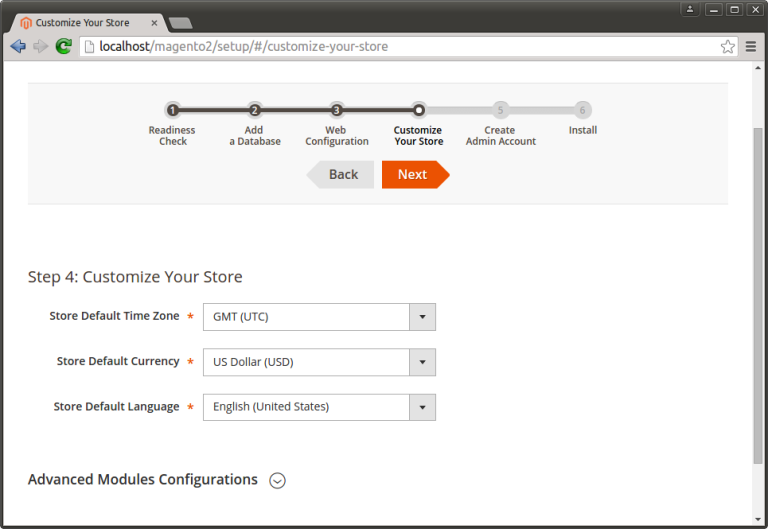Expand Advanced Modules Configurations section
This screenshot has height=529, width=768.
[278, 480]
